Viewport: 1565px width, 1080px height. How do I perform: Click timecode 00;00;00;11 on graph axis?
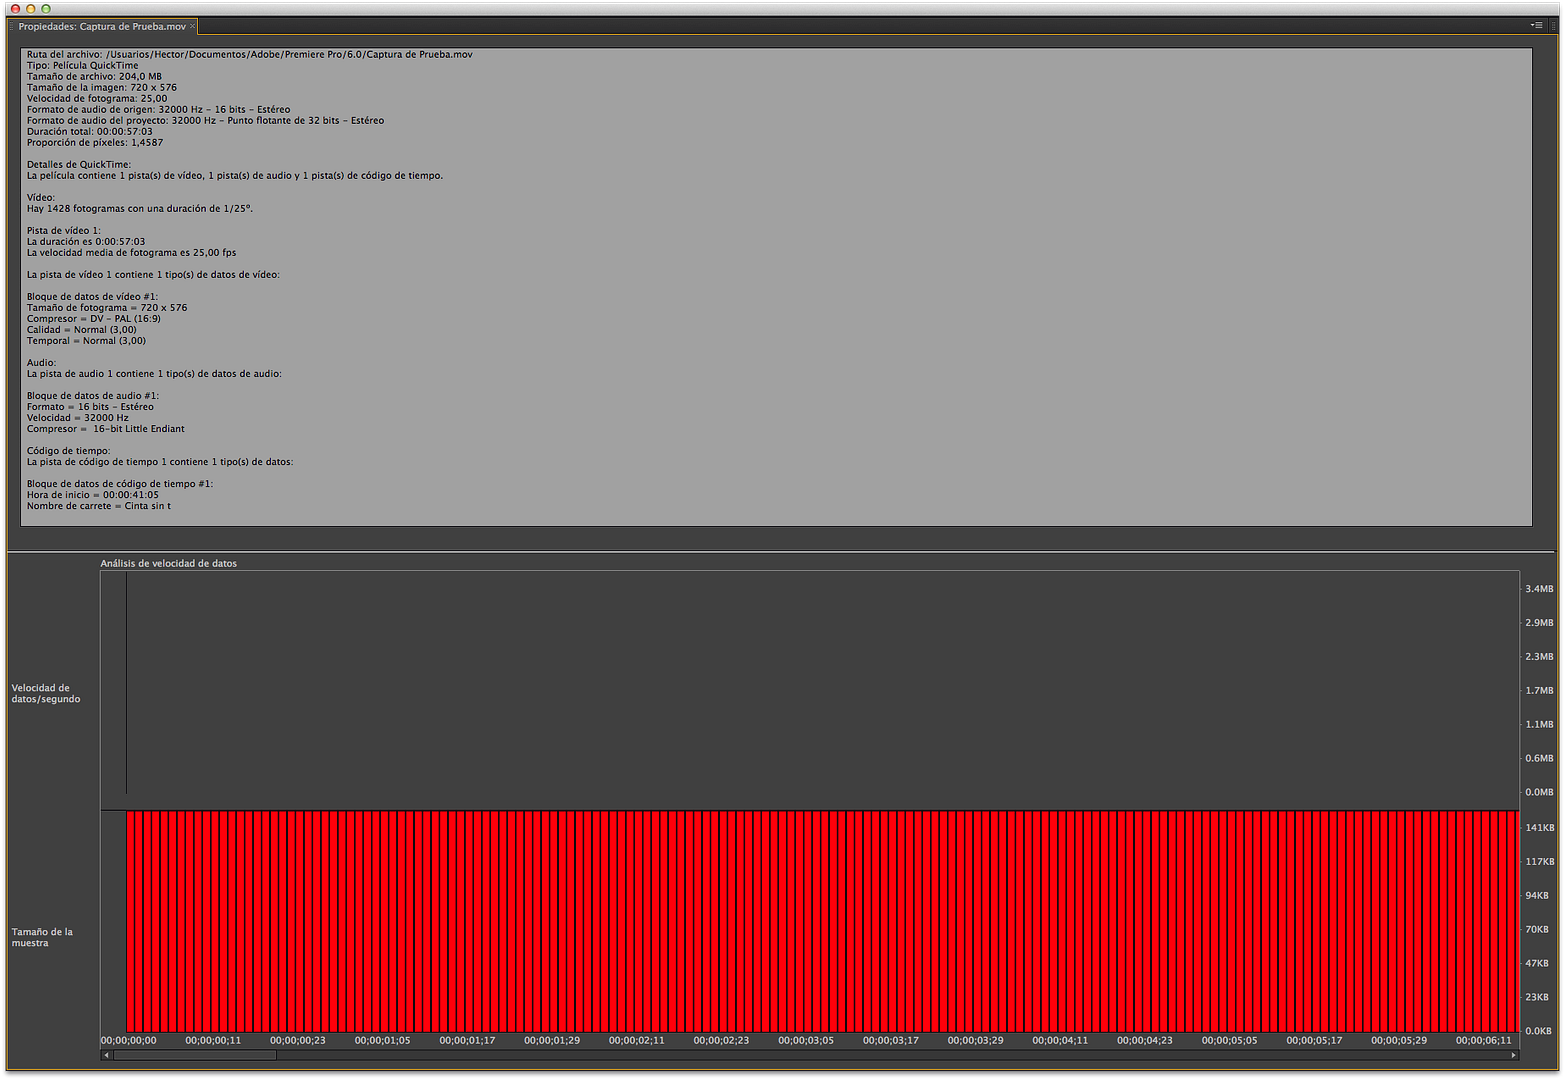click(213, 1041)
